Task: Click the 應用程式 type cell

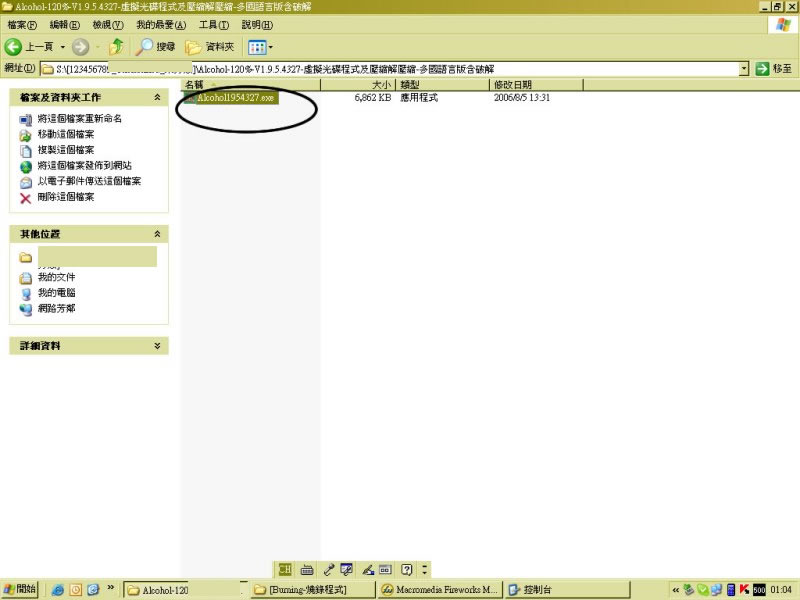Action: click(x=419, y=97)
